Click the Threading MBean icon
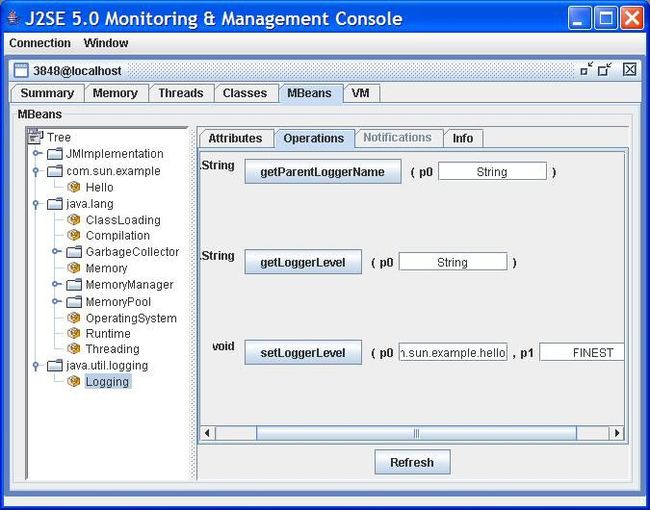Screen dimensions: 650x510 tap(74, 349)
